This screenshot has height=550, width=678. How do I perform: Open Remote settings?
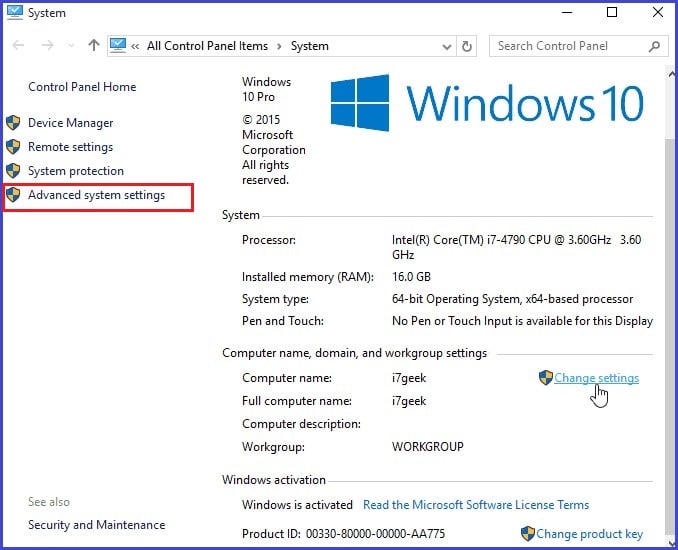[70, 147]
